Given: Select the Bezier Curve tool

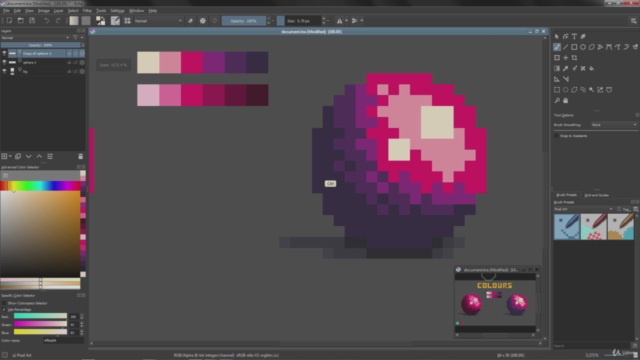Looking at the screenshot, I should tap(609, 47).
